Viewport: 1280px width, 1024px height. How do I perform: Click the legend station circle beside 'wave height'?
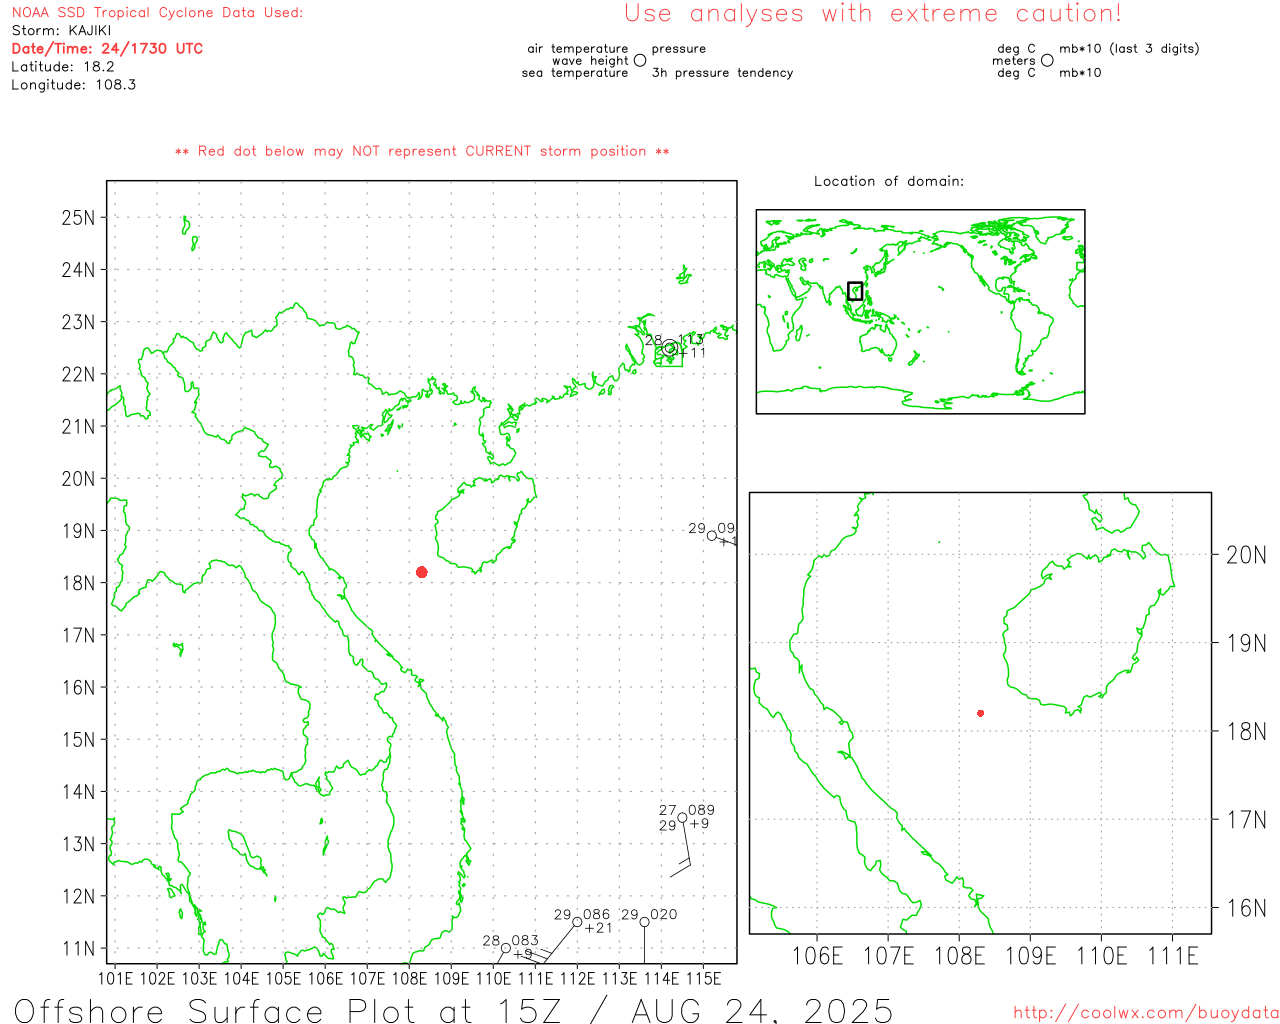[x=640, y=61]
